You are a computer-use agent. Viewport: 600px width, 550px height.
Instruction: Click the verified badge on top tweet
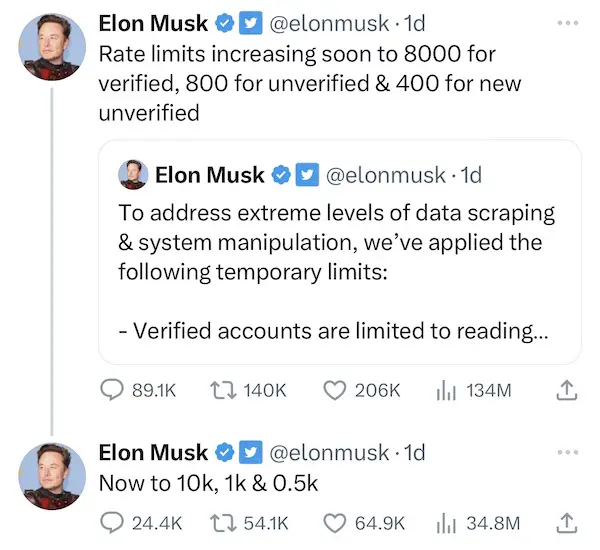point(226,23)
